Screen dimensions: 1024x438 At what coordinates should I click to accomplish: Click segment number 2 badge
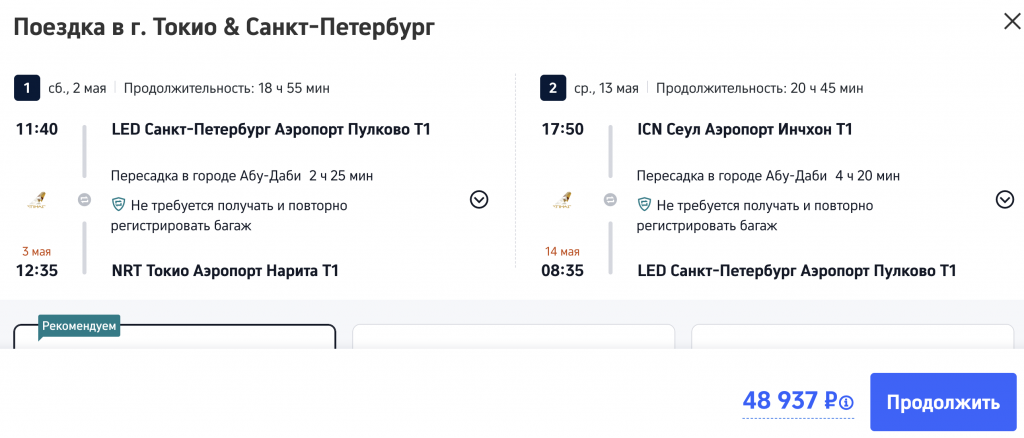pos(553,88)
